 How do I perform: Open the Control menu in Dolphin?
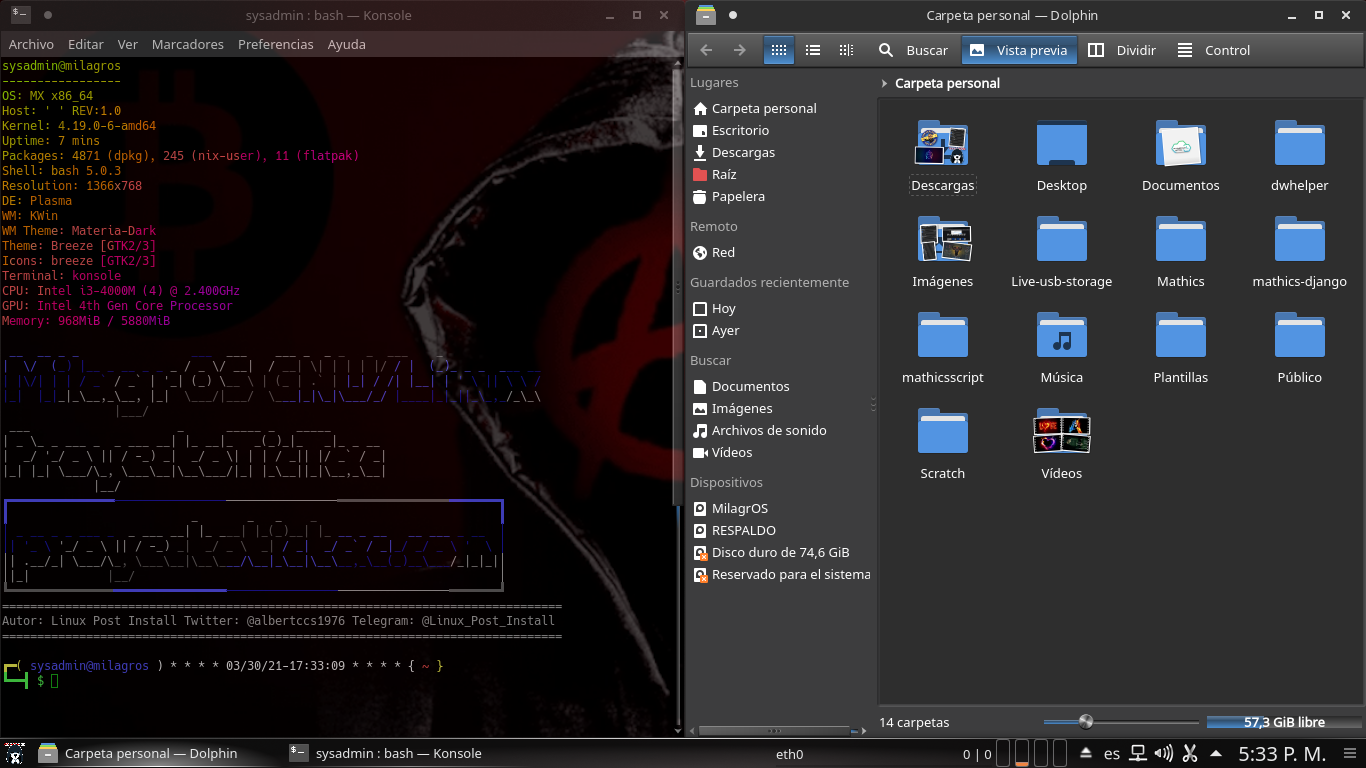coord(1214,50)
